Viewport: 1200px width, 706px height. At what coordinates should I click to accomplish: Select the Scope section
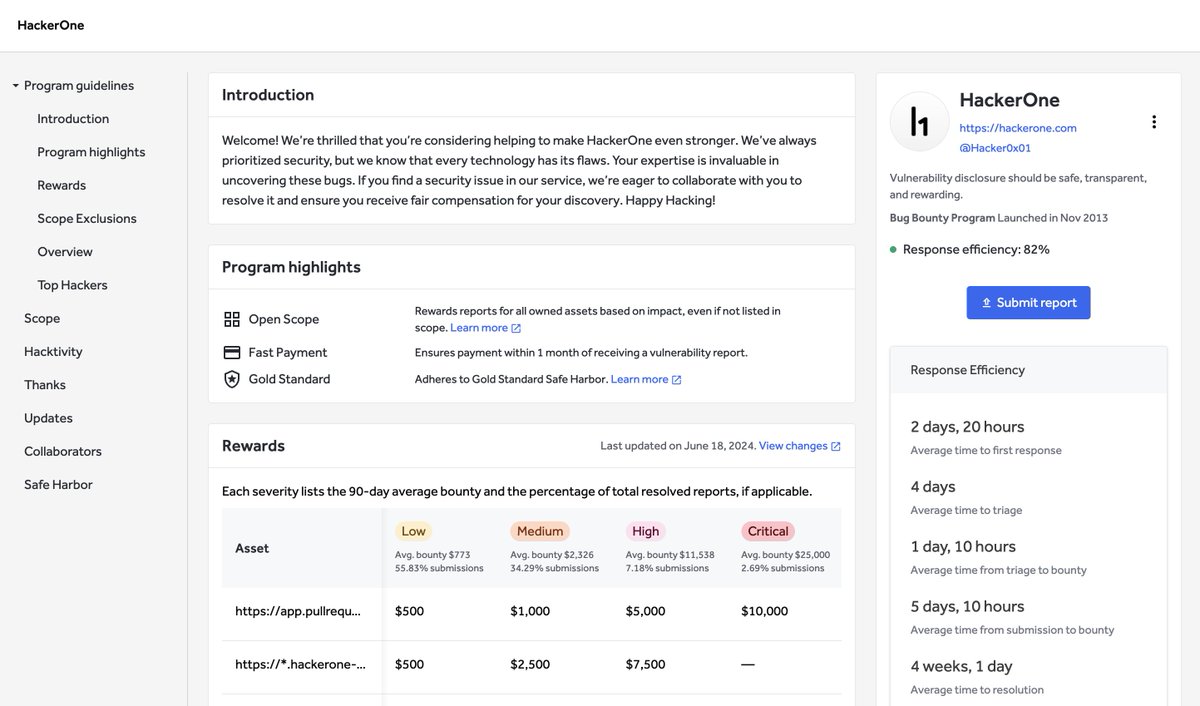coord(42,317)
